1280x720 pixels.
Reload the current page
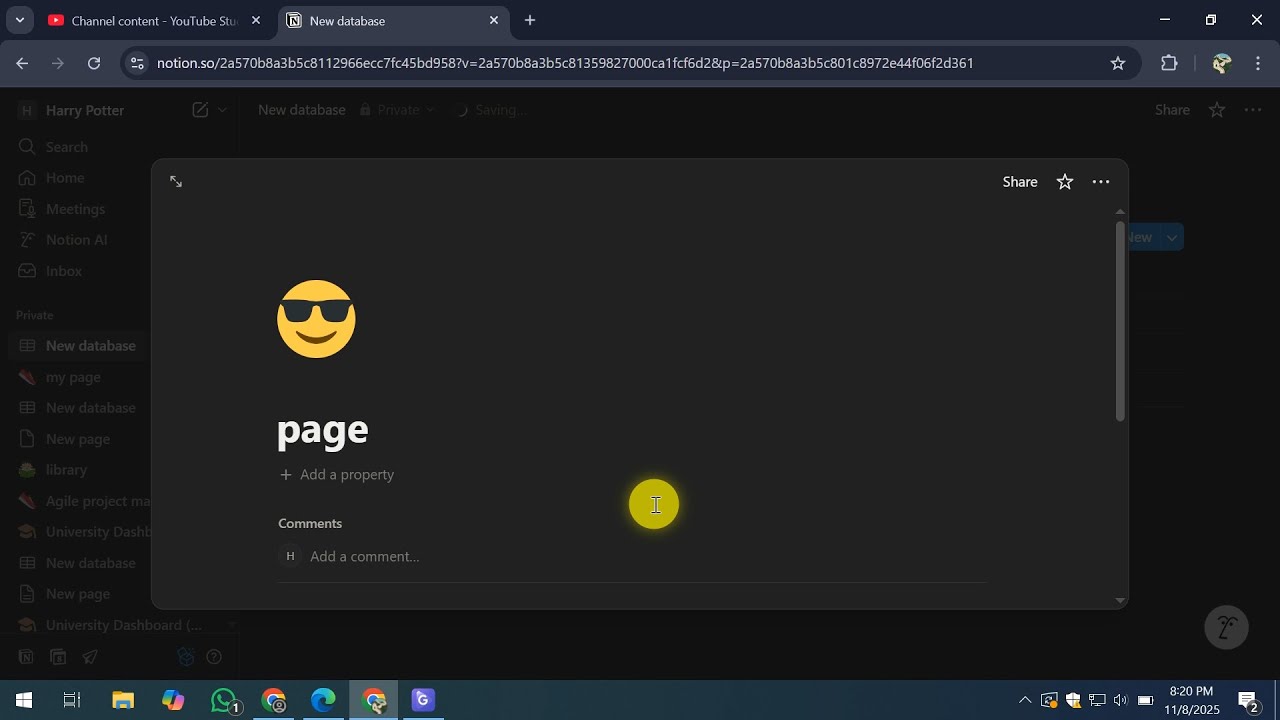pos(94,63)
